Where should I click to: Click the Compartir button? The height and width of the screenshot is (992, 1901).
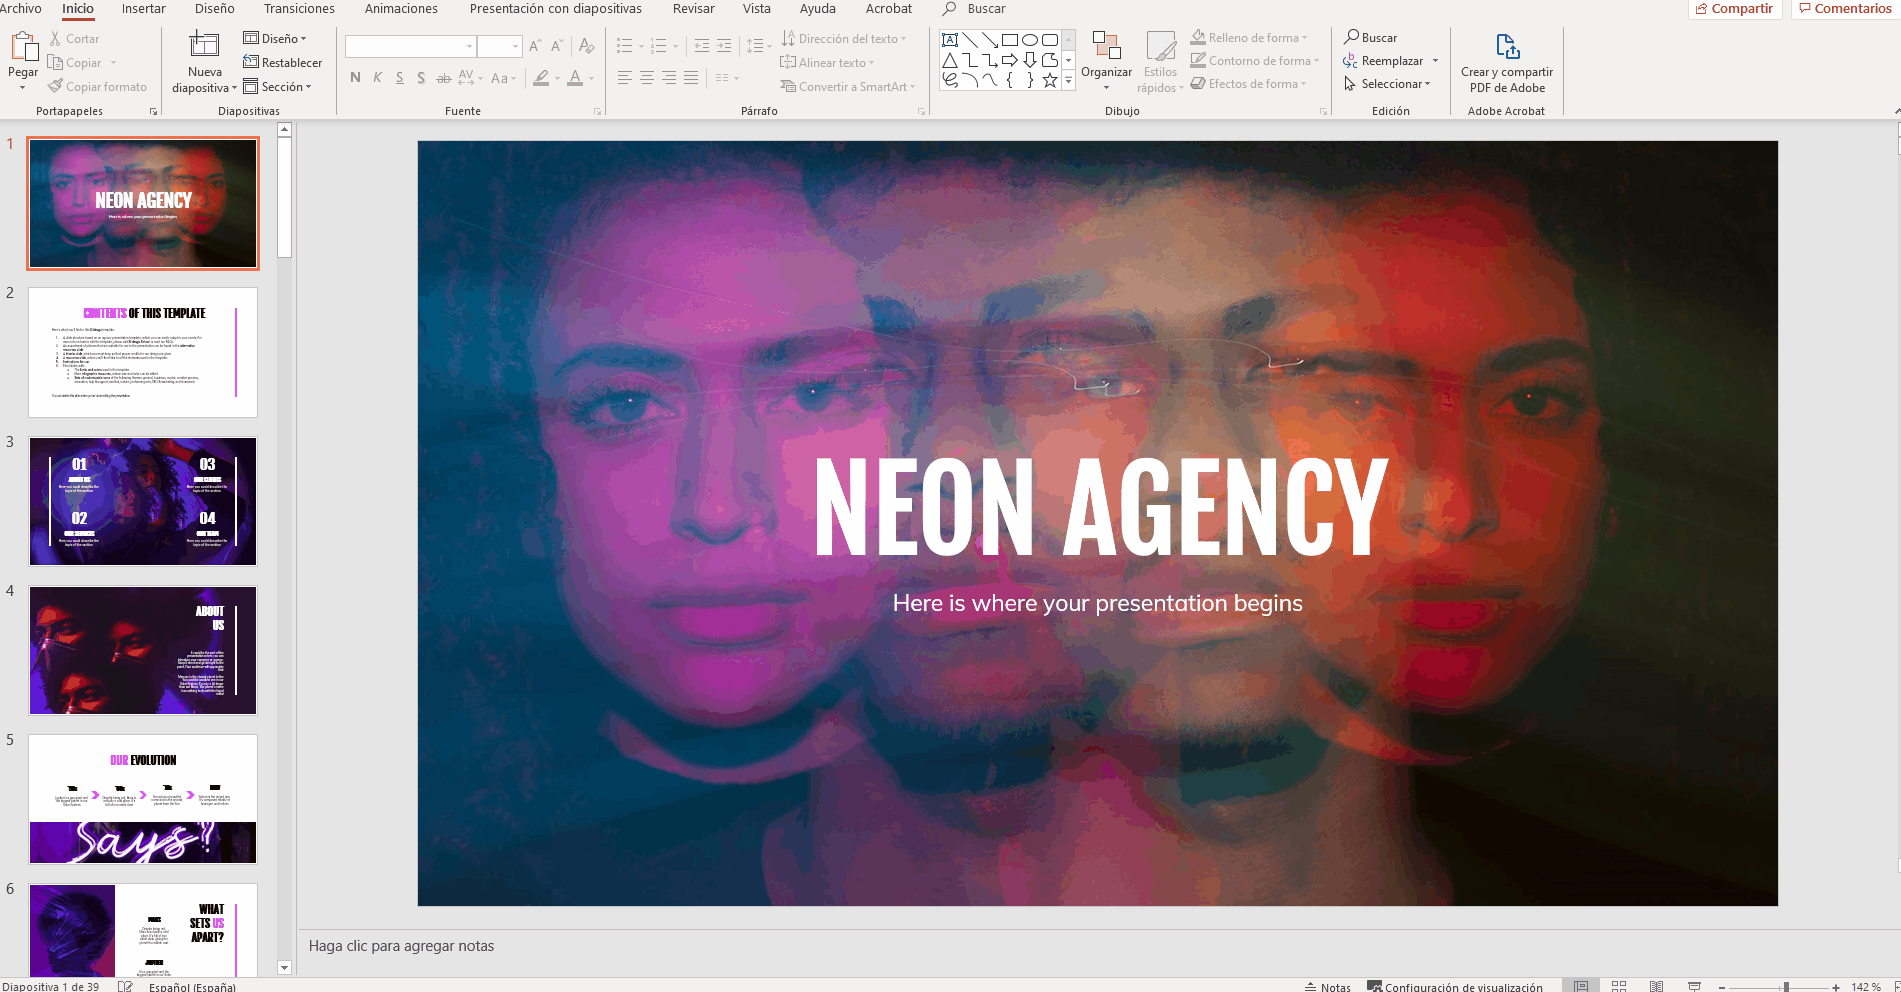click(1734, 9)
